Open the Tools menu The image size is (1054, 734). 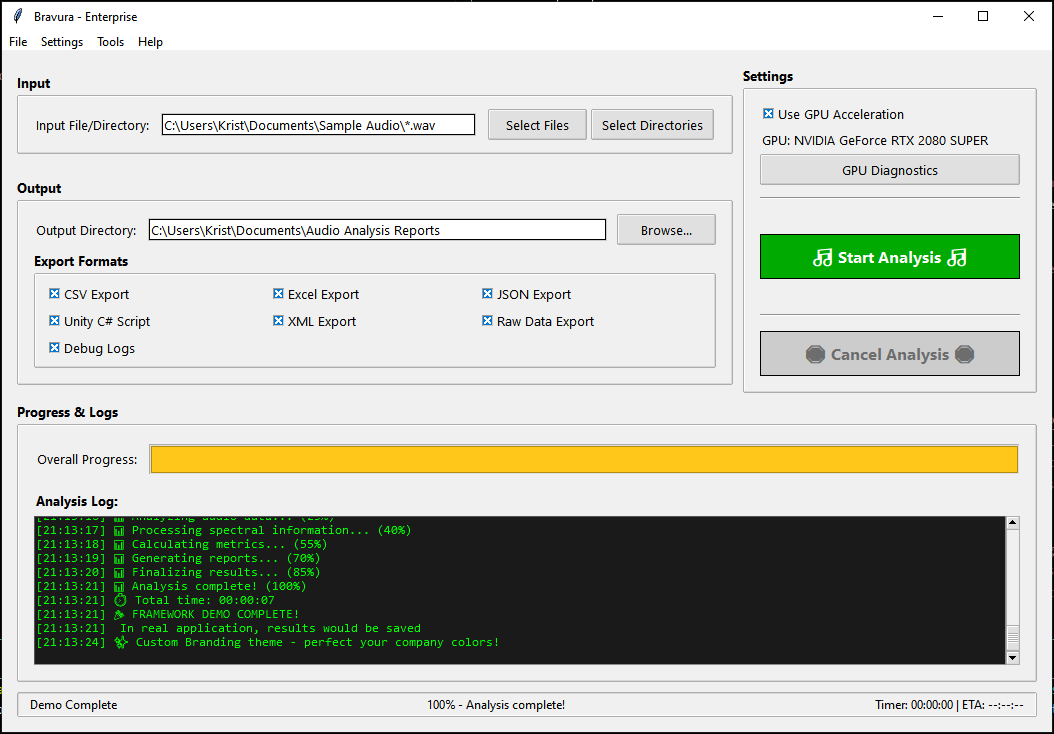pos(110,42)
